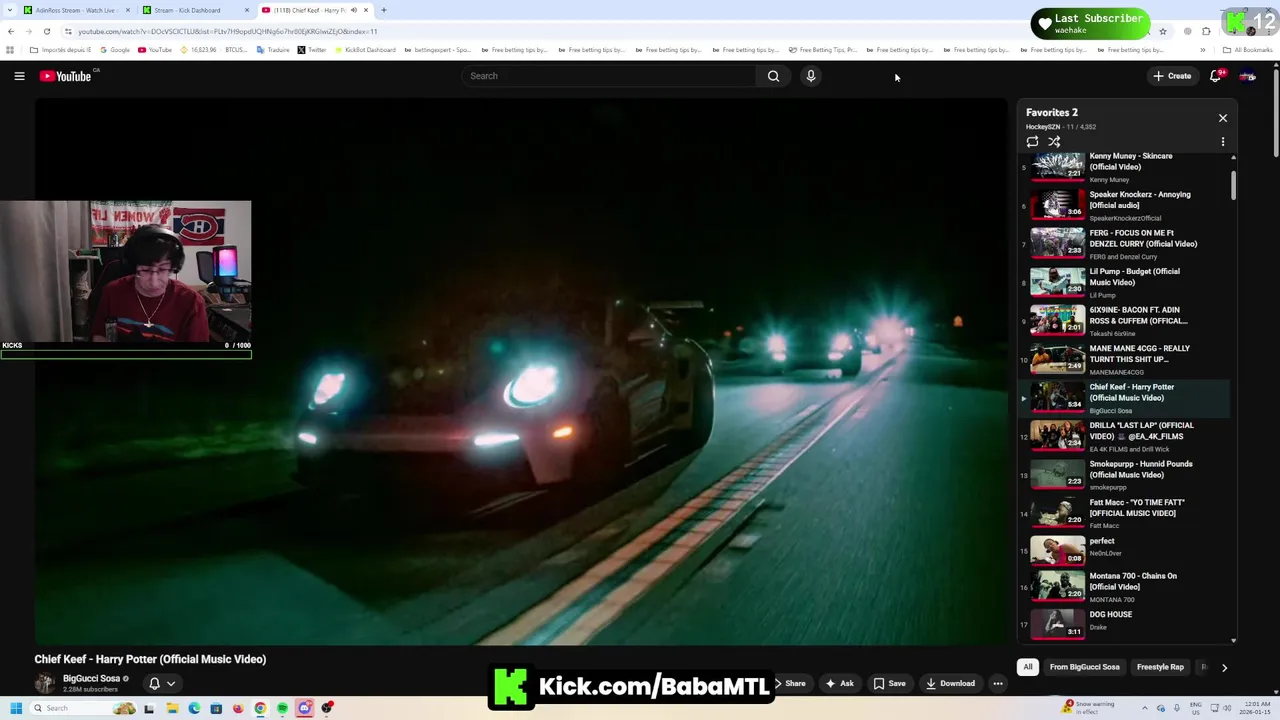
Task: Open Importés depuis IE bookmark folder
Action: [60, 50]
